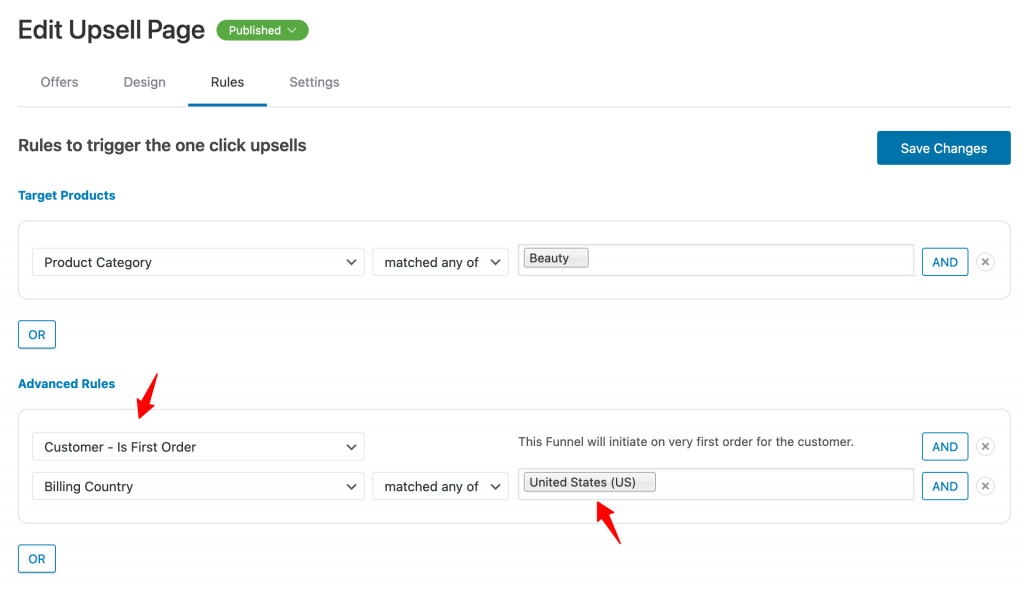This screenshot has width=1024, height=600.
Task: Click the Save Changes button
Action: point(944,148)
